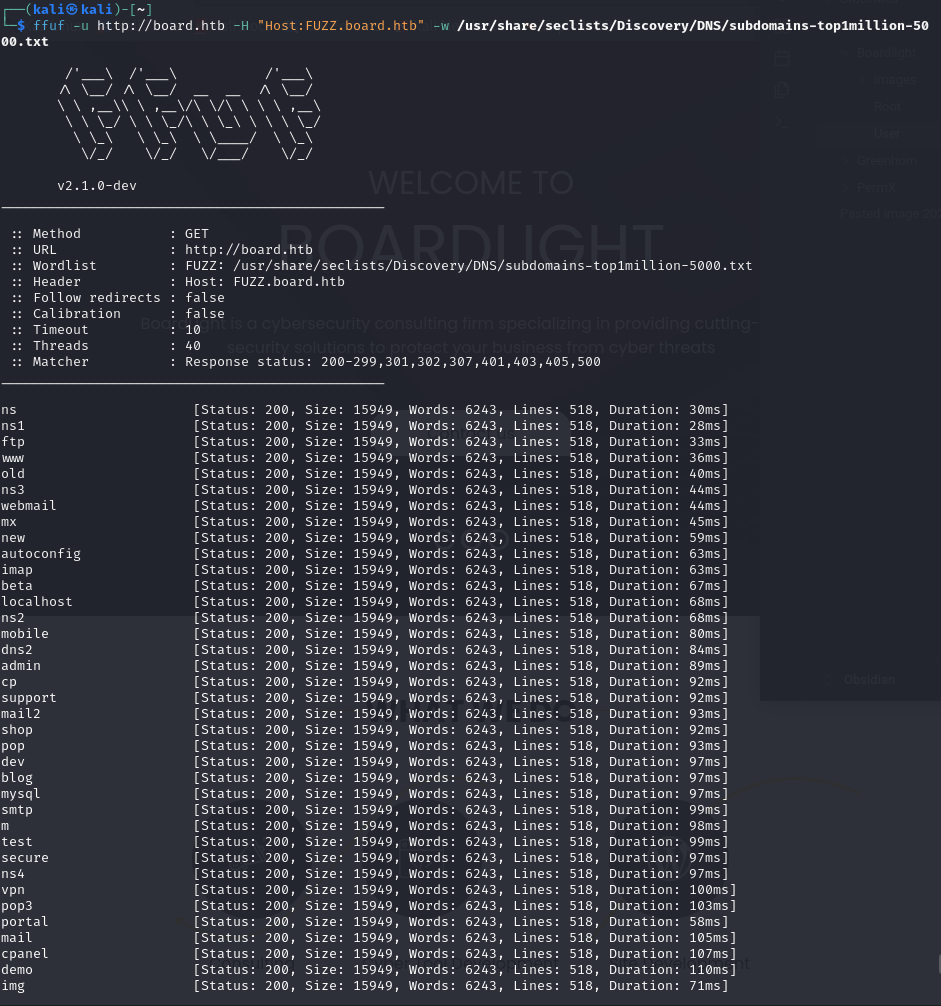Click the 'autoconfig' result row name
Viewport: 941px width, 1006px height.
[40, 554]
